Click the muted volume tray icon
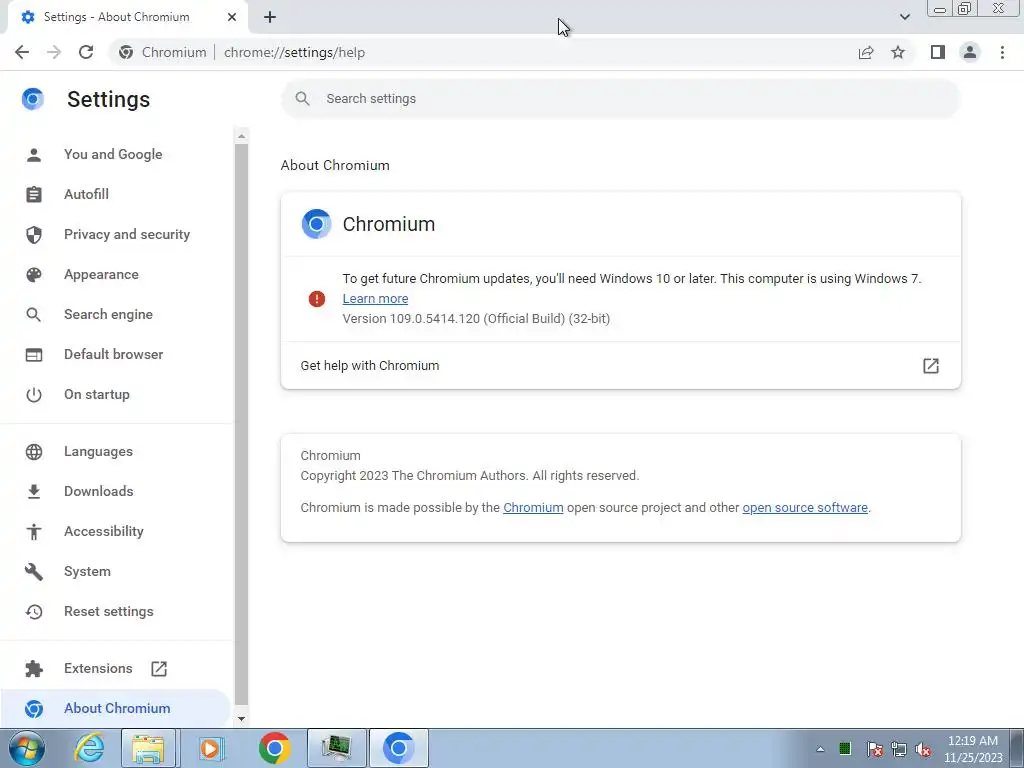The height and width of the screenshot is (768, 1024). click(923, 749)
